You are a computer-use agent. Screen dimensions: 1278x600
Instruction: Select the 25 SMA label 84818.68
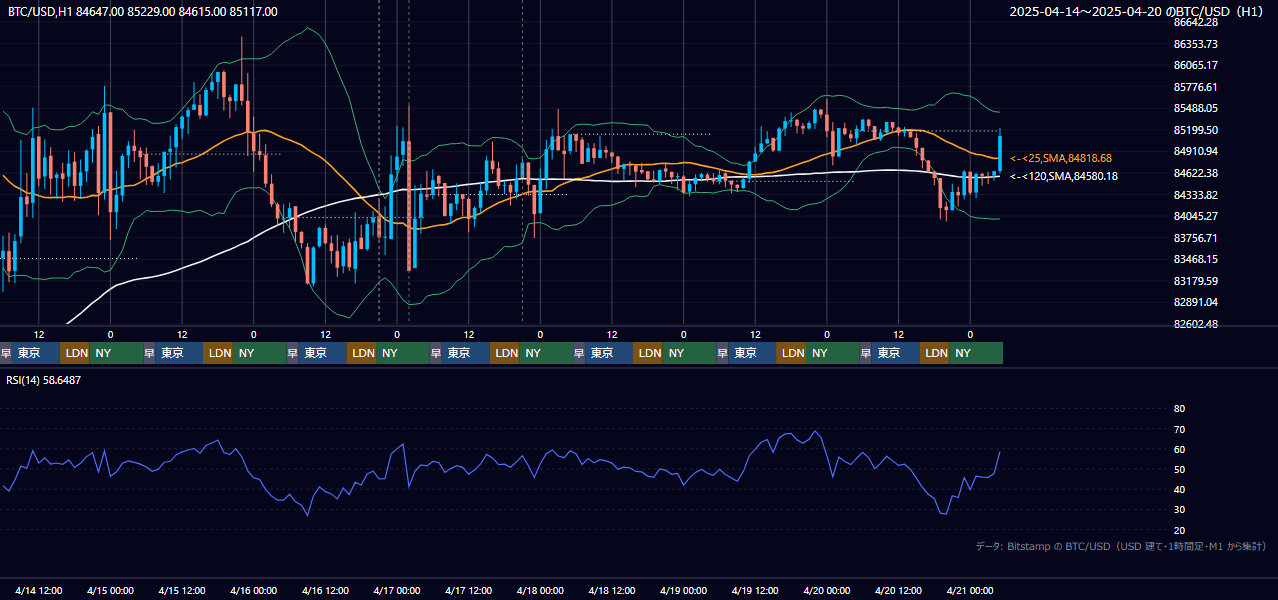click(x=1061, y=158)
